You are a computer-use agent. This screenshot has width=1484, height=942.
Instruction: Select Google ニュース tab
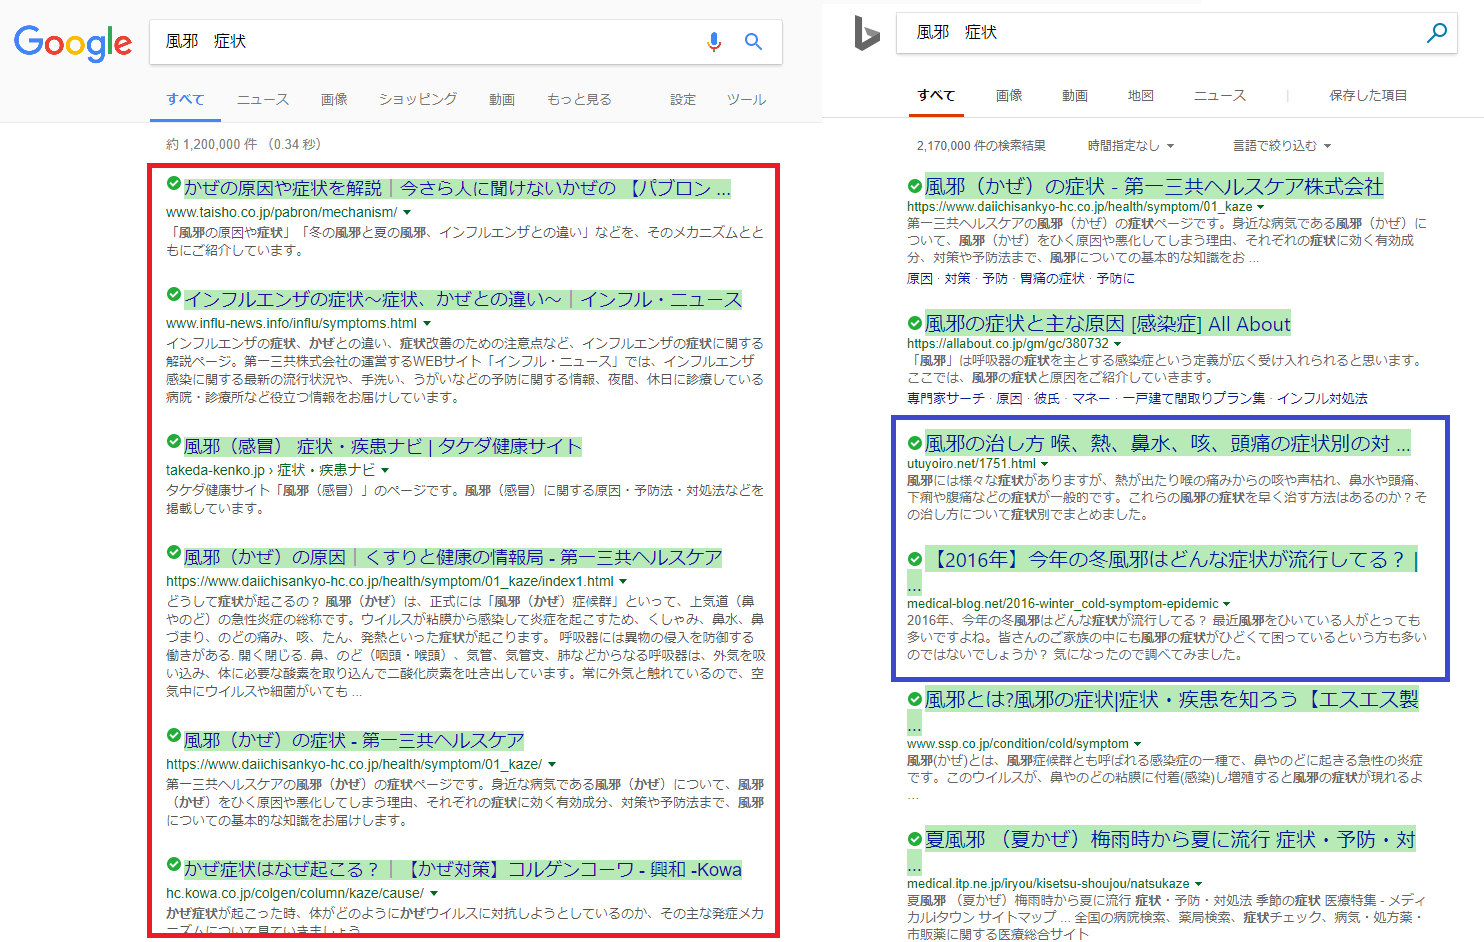pos(263,99)
